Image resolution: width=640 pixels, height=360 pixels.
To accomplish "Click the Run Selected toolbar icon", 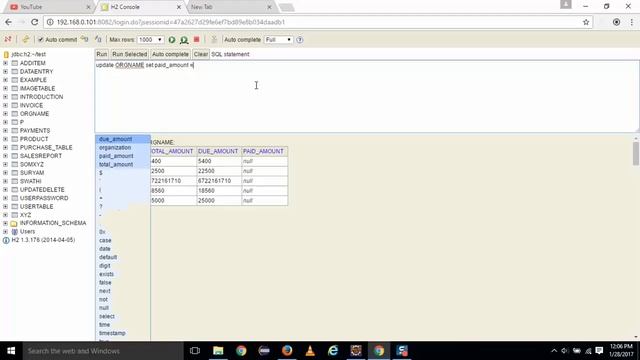I will pos(184,40).
